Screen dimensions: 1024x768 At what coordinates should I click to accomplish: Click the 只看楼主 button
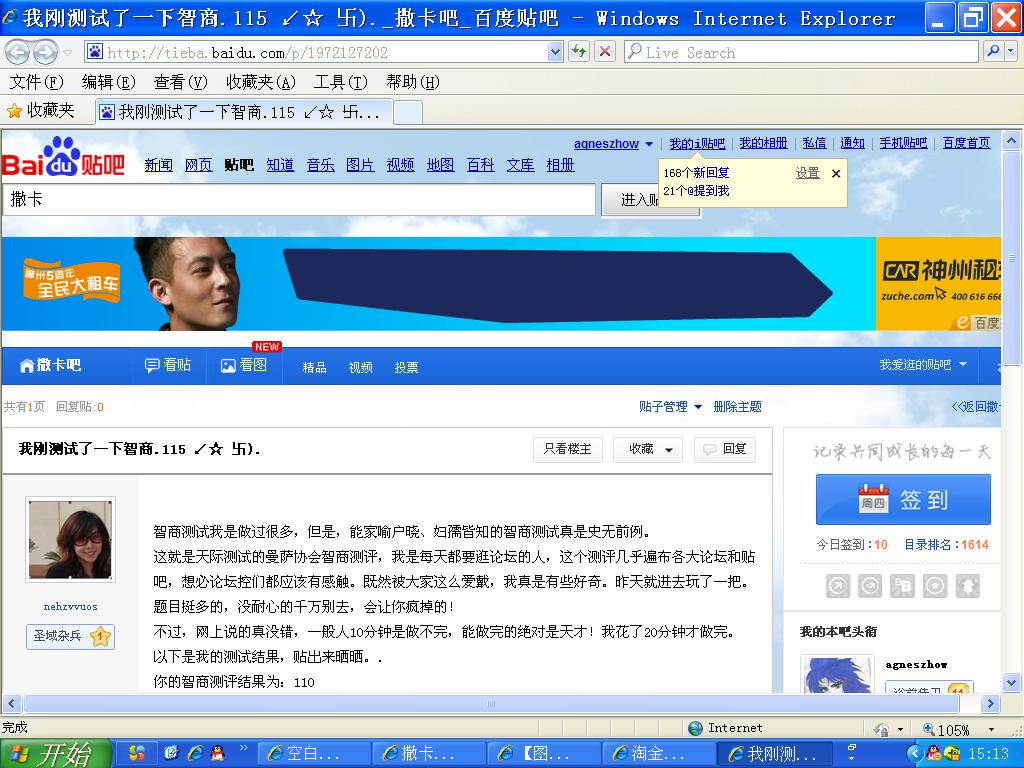(568, 449)
